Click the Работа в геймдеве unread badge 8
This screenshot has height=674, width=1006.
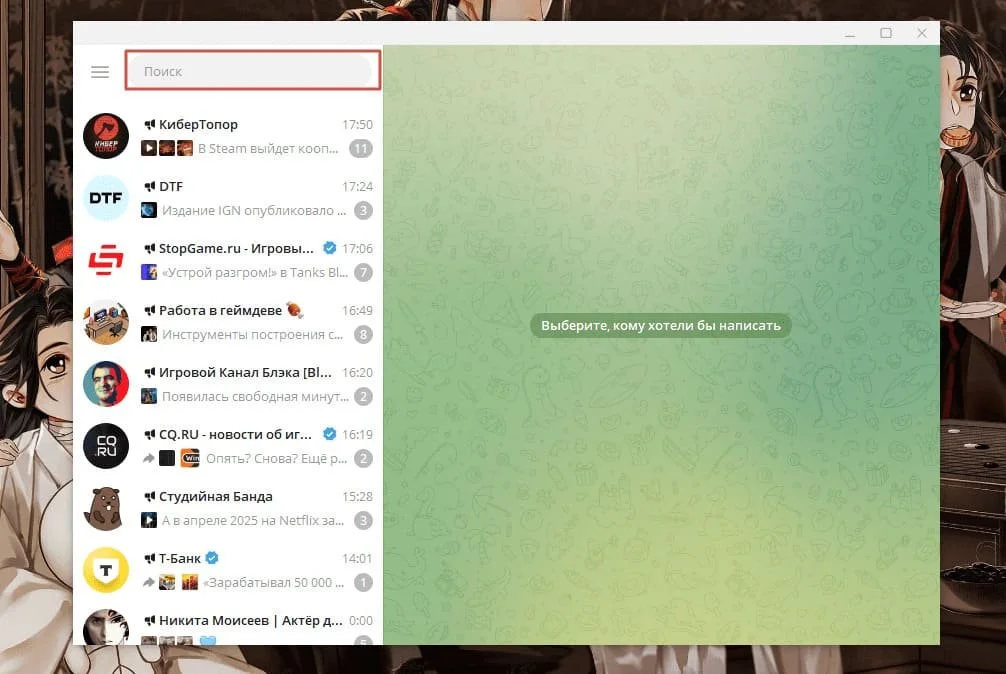[364, 335]
